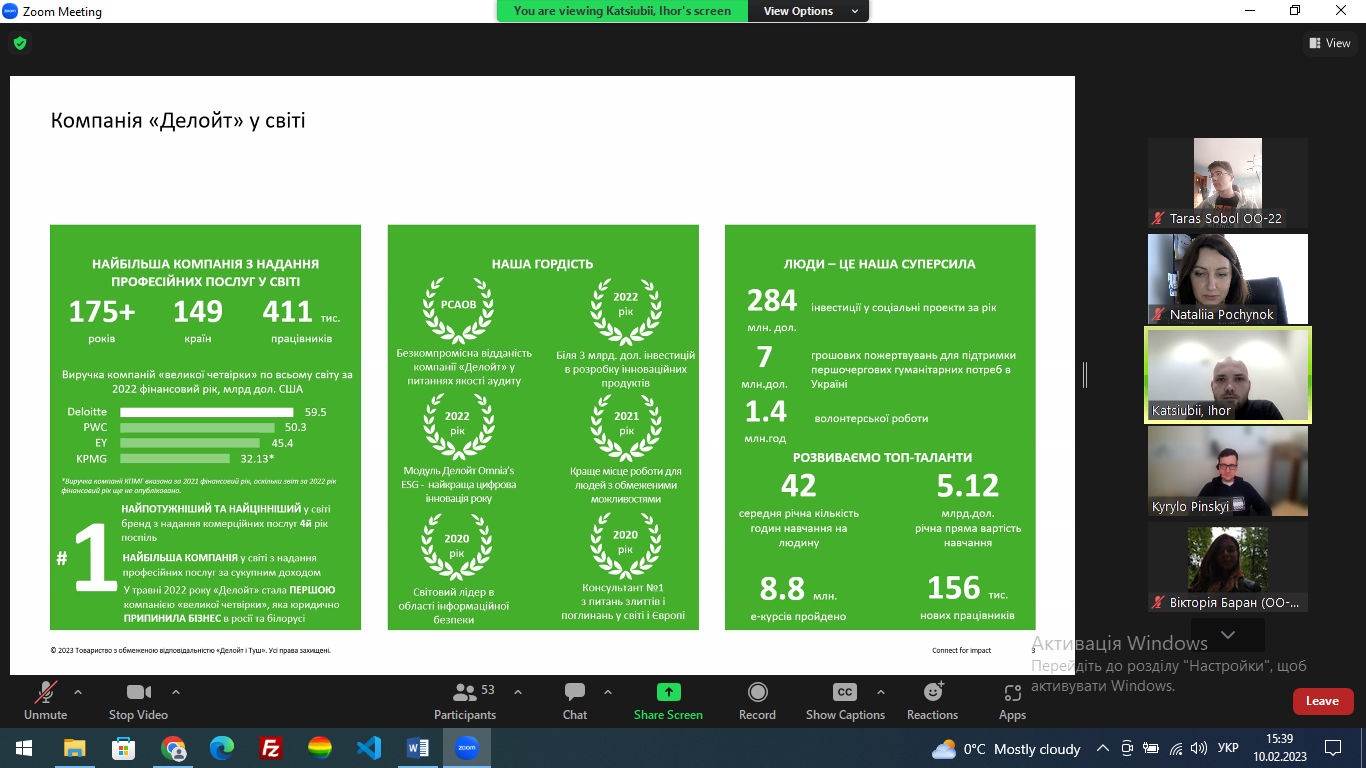Open the Windows Start menu
1366x768 pixels.
(24, 748)
